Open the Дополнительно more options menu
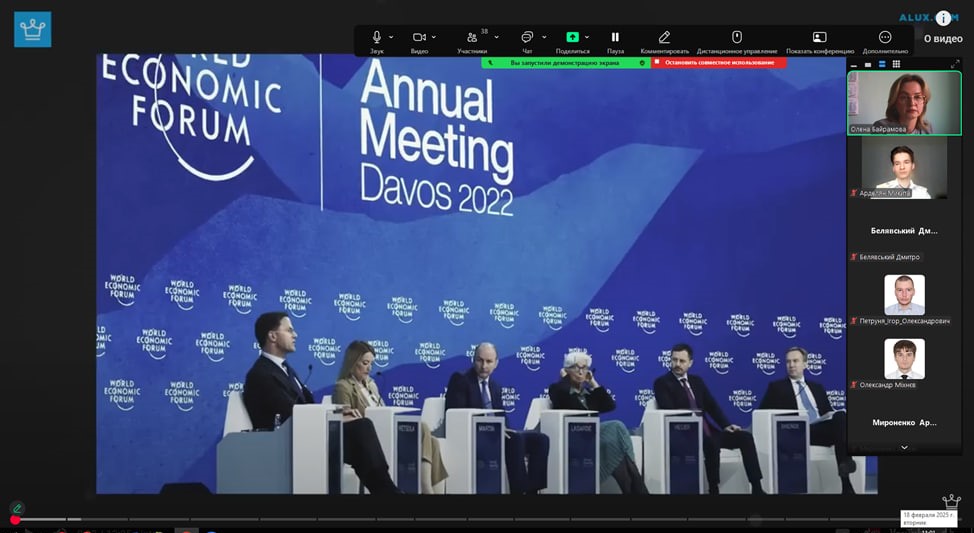This screenshot has height=533, width=974. pos(885,37)
